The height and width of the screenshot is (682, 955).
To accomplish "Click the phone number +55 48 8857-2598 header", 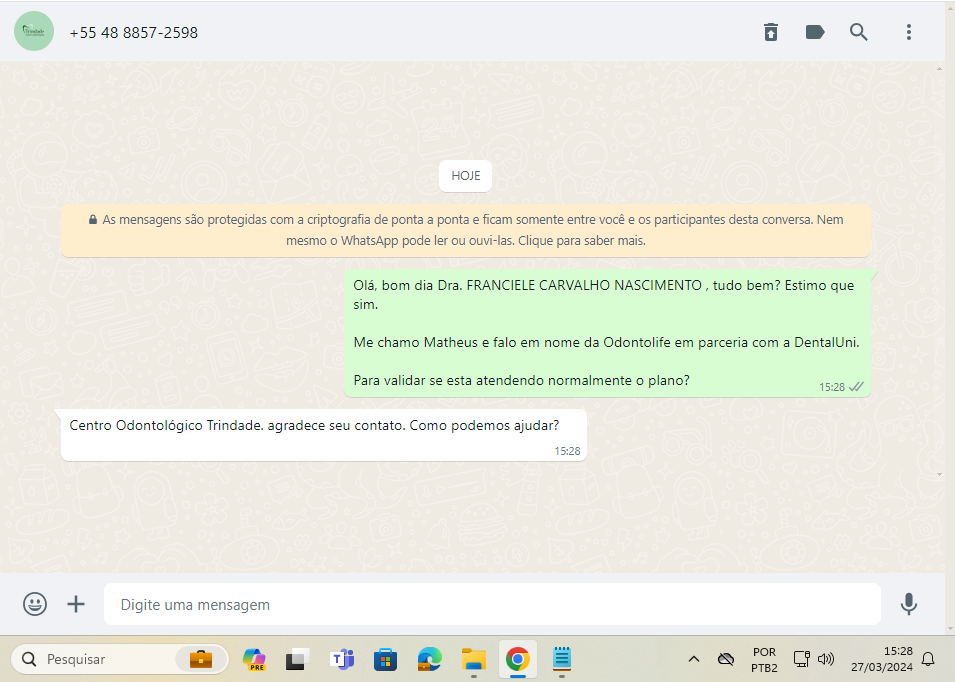I will coord(133,33).
